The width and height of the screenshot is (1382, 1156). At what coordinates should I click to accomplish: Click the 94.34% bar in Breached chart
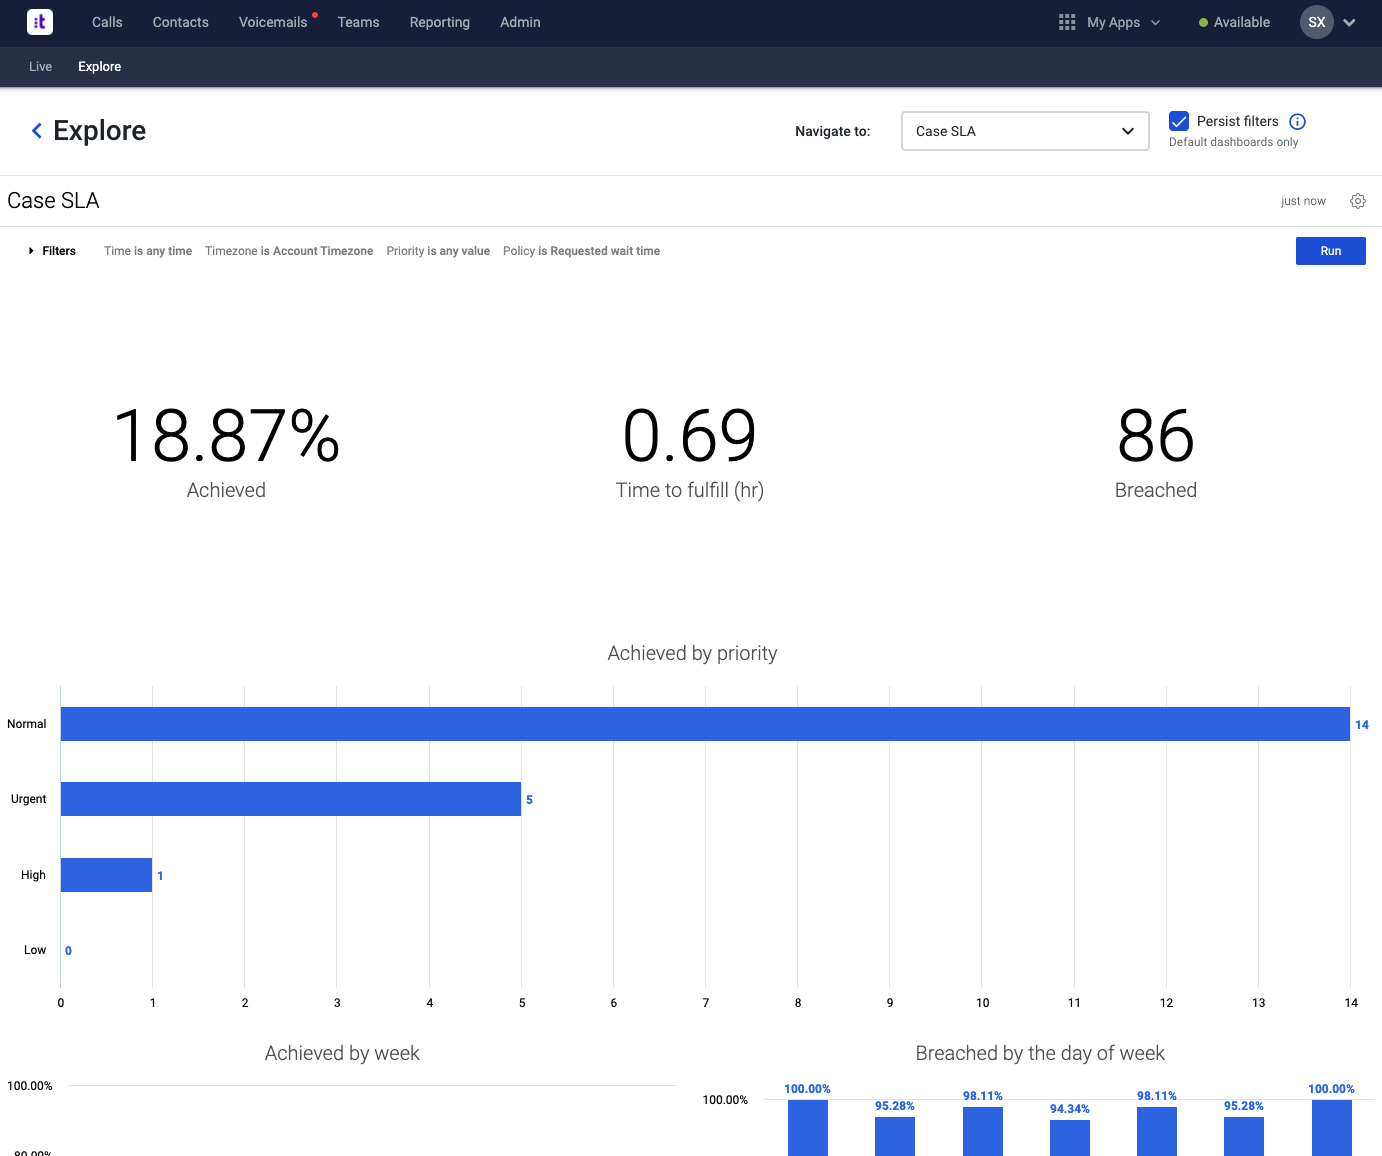click(x=1070, y=1138)
